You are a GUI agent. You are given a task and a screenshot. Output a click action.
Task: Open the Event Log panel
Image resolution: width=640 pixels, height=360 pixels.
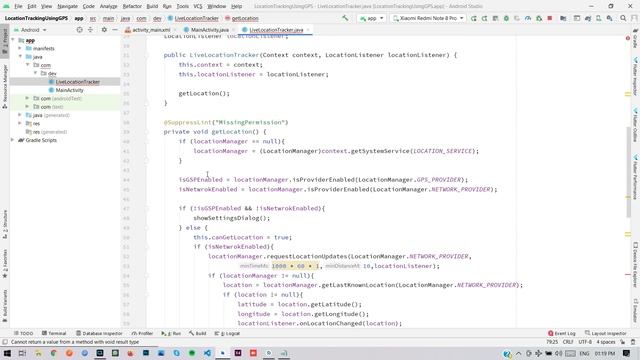[x=562, y=333]
